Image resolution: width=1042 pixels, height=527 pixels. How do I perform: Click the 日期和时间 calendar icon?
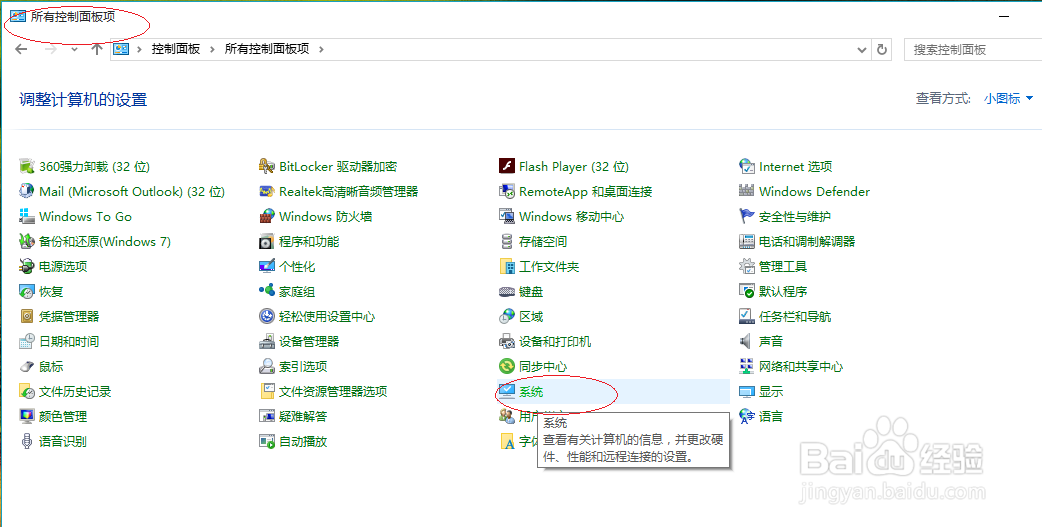(27, 342)
